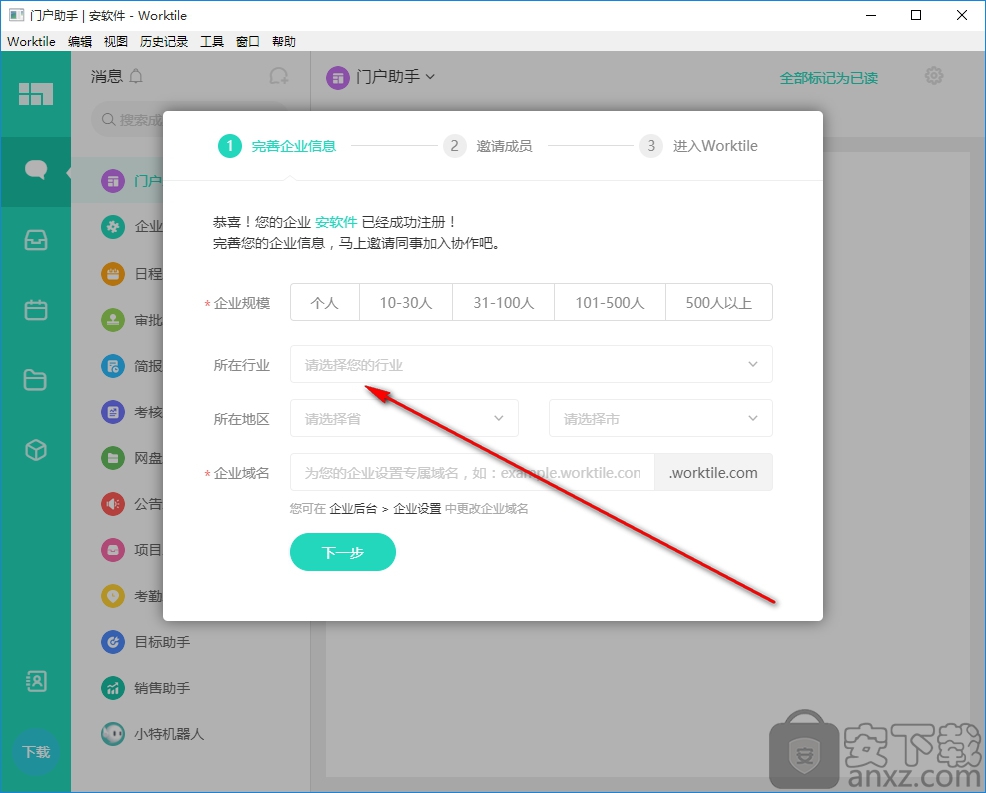Open the folder icon in sidebar
Screen dimensions: 986x793
(35, 380)
